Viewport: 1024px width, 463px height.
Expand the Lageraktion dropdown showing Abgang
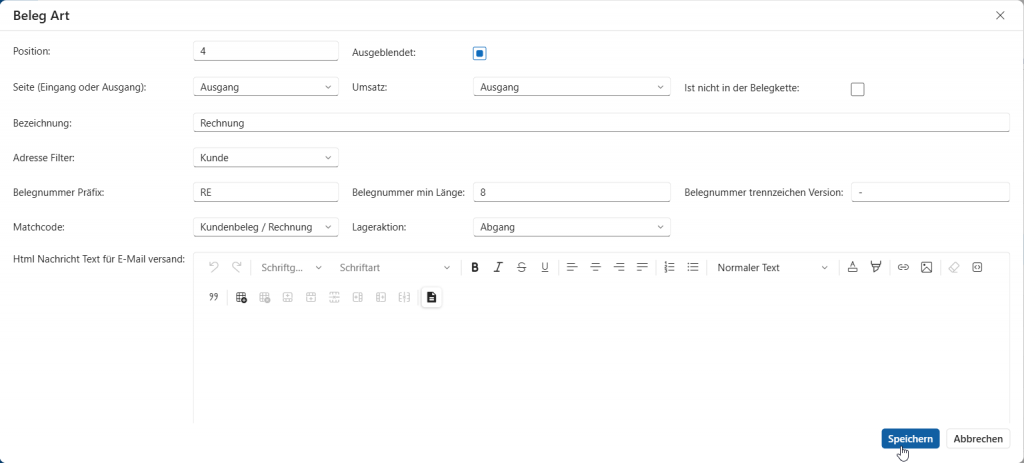(570, 227)
